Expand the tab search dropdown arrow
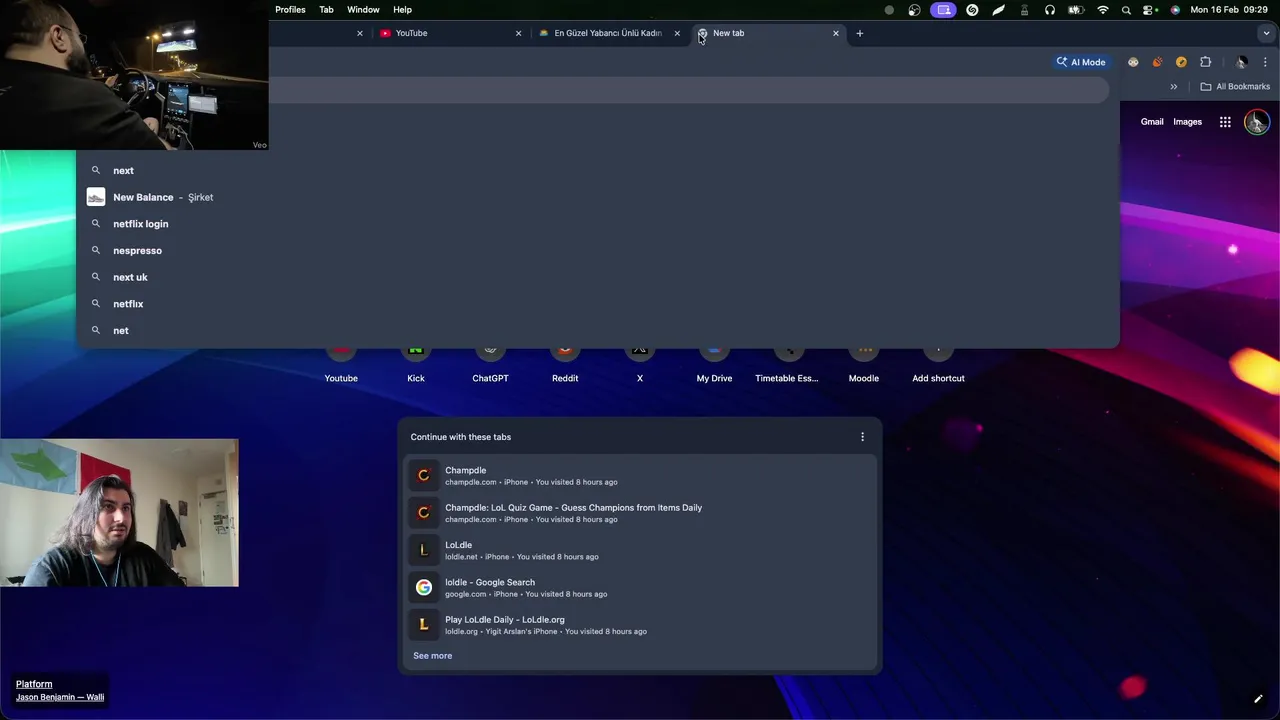Screen dimensions: 1280x720 [1266, 33]
